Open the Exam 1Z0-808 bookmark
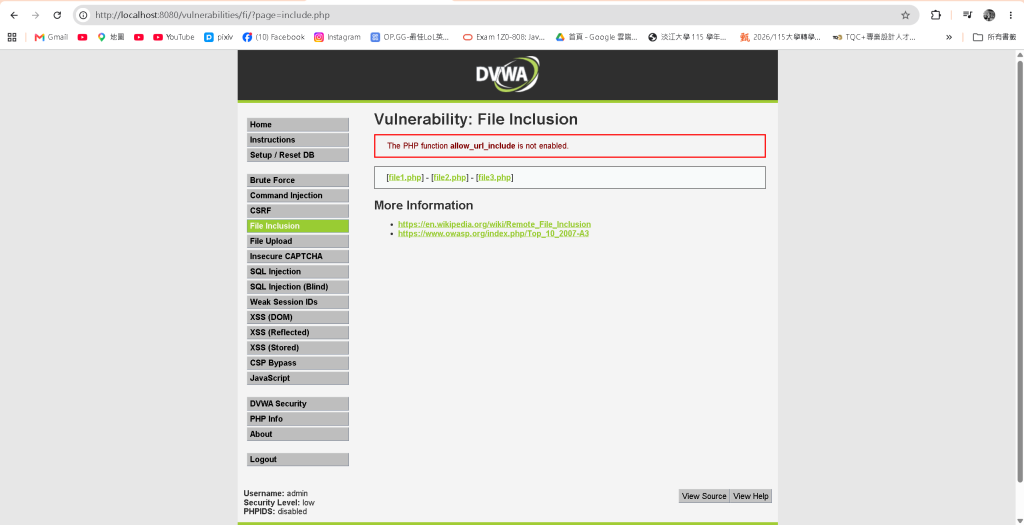The width and height of the screenshot is (1024, 525). (504, 37)
